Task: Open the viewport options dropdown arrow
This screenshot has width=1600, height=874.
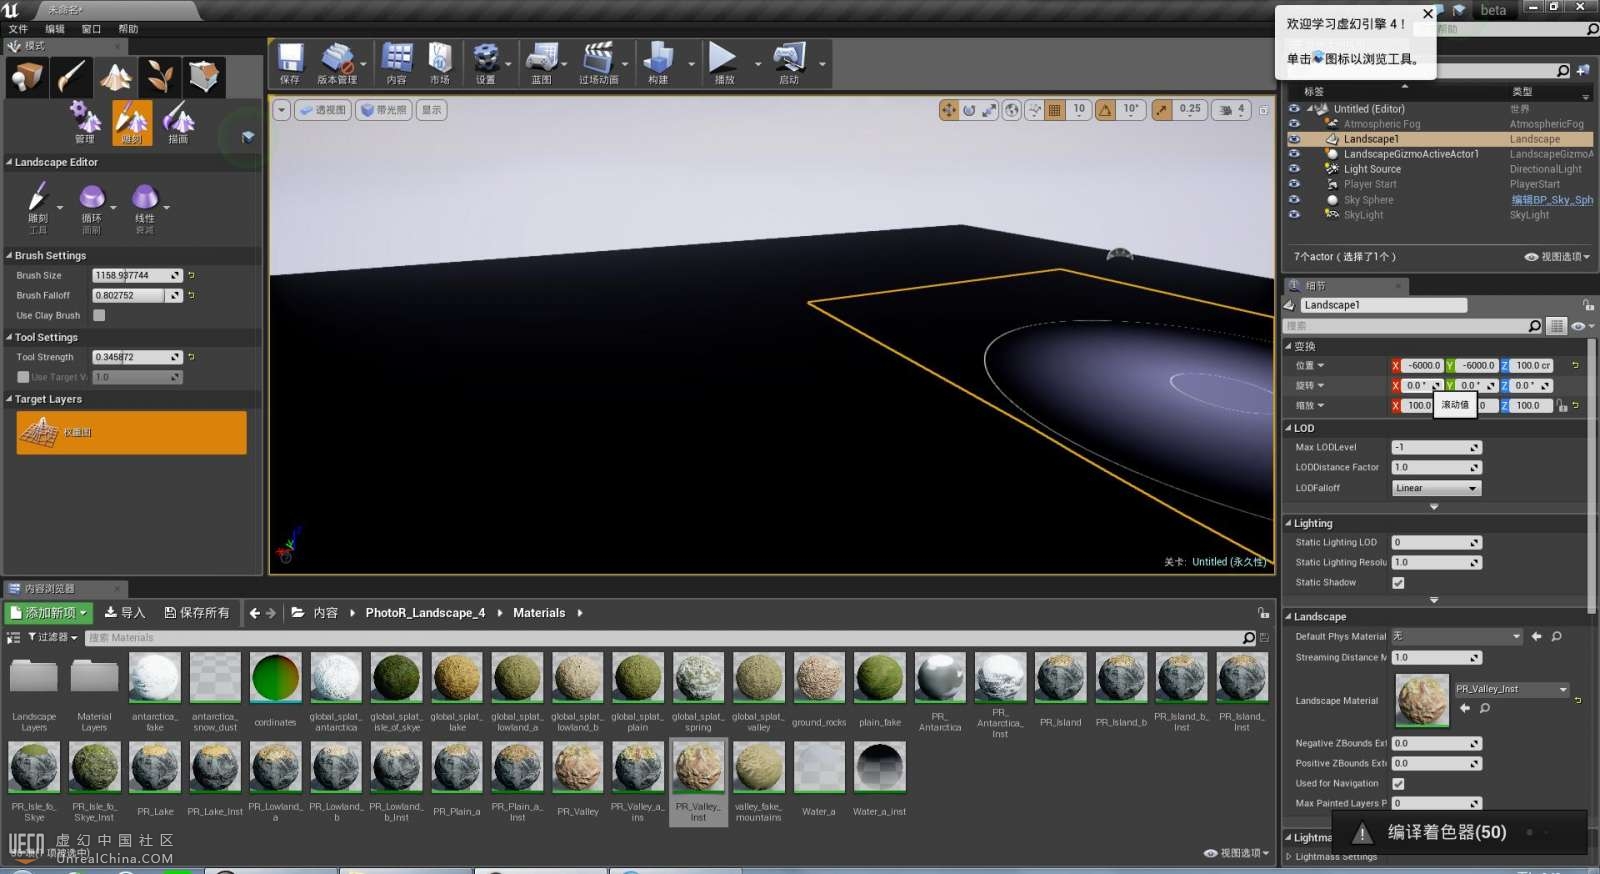Action: coord(282,110)
